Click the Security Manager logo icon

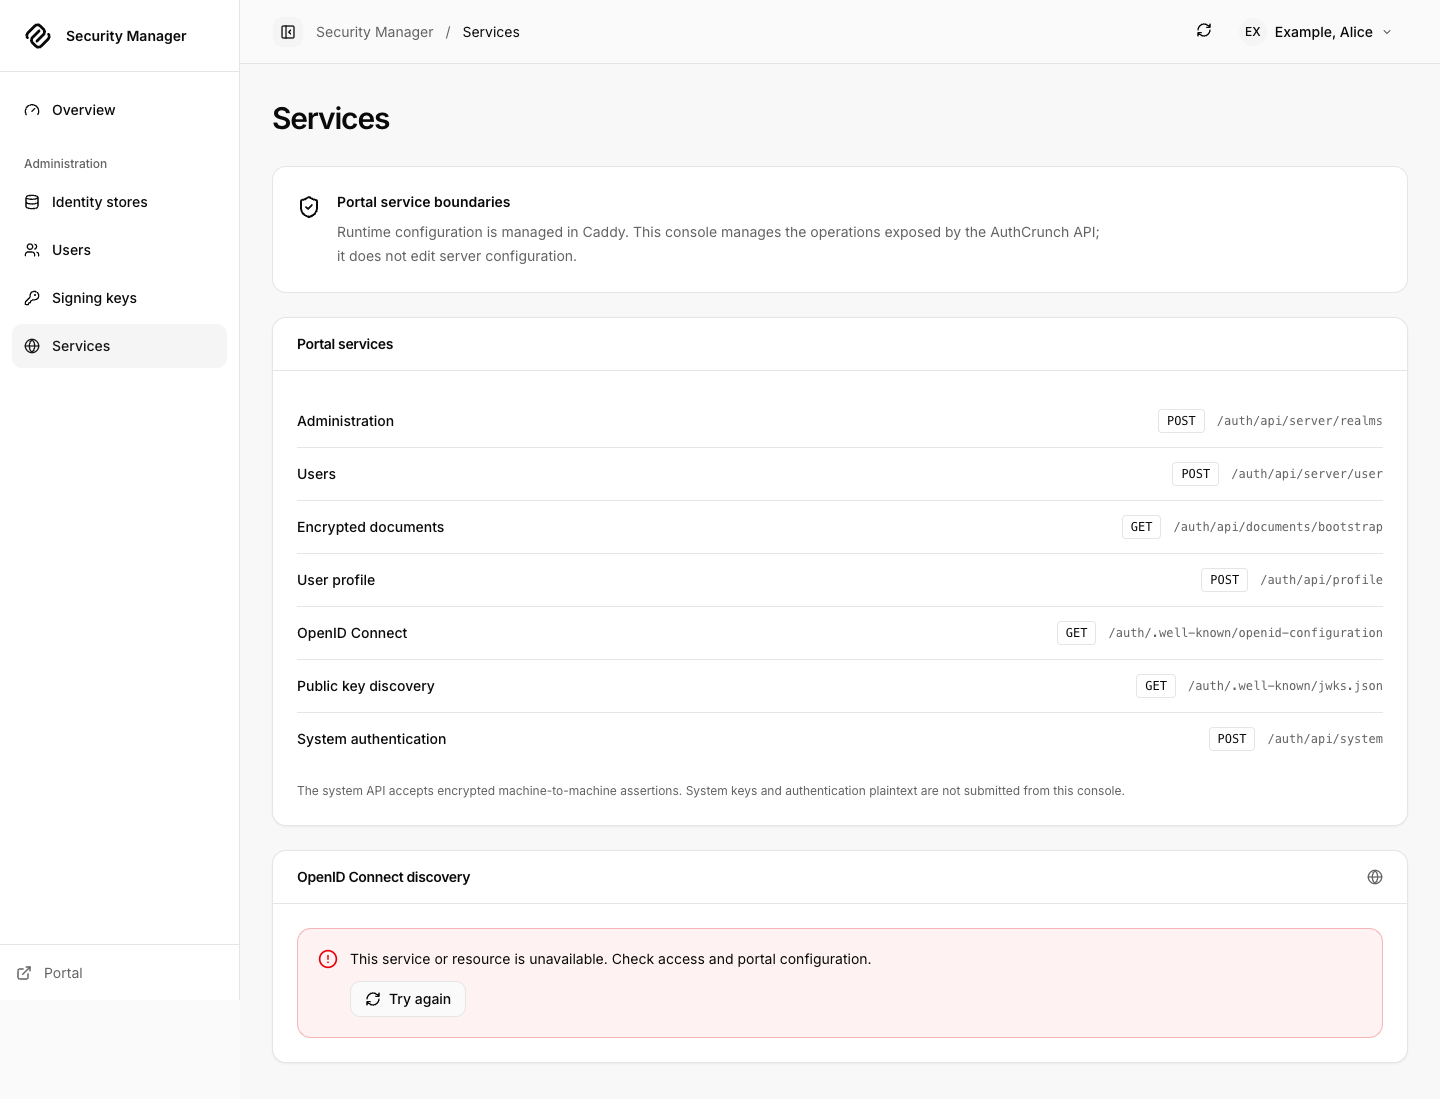click(38, 36)
